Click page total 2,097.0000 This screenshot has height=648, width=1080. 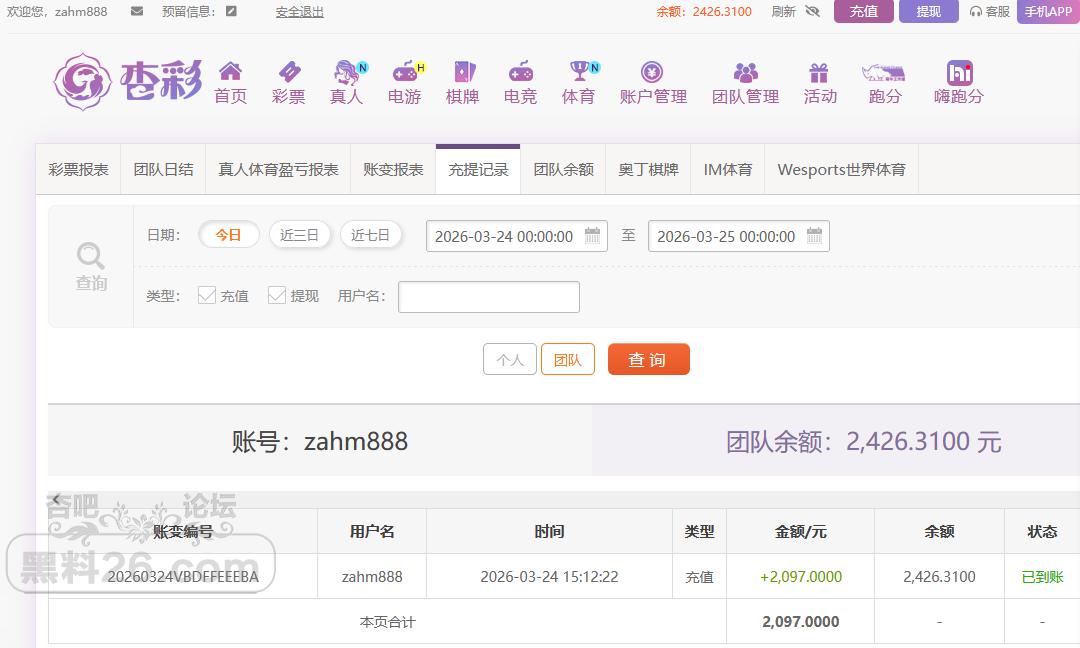(800, 622)
